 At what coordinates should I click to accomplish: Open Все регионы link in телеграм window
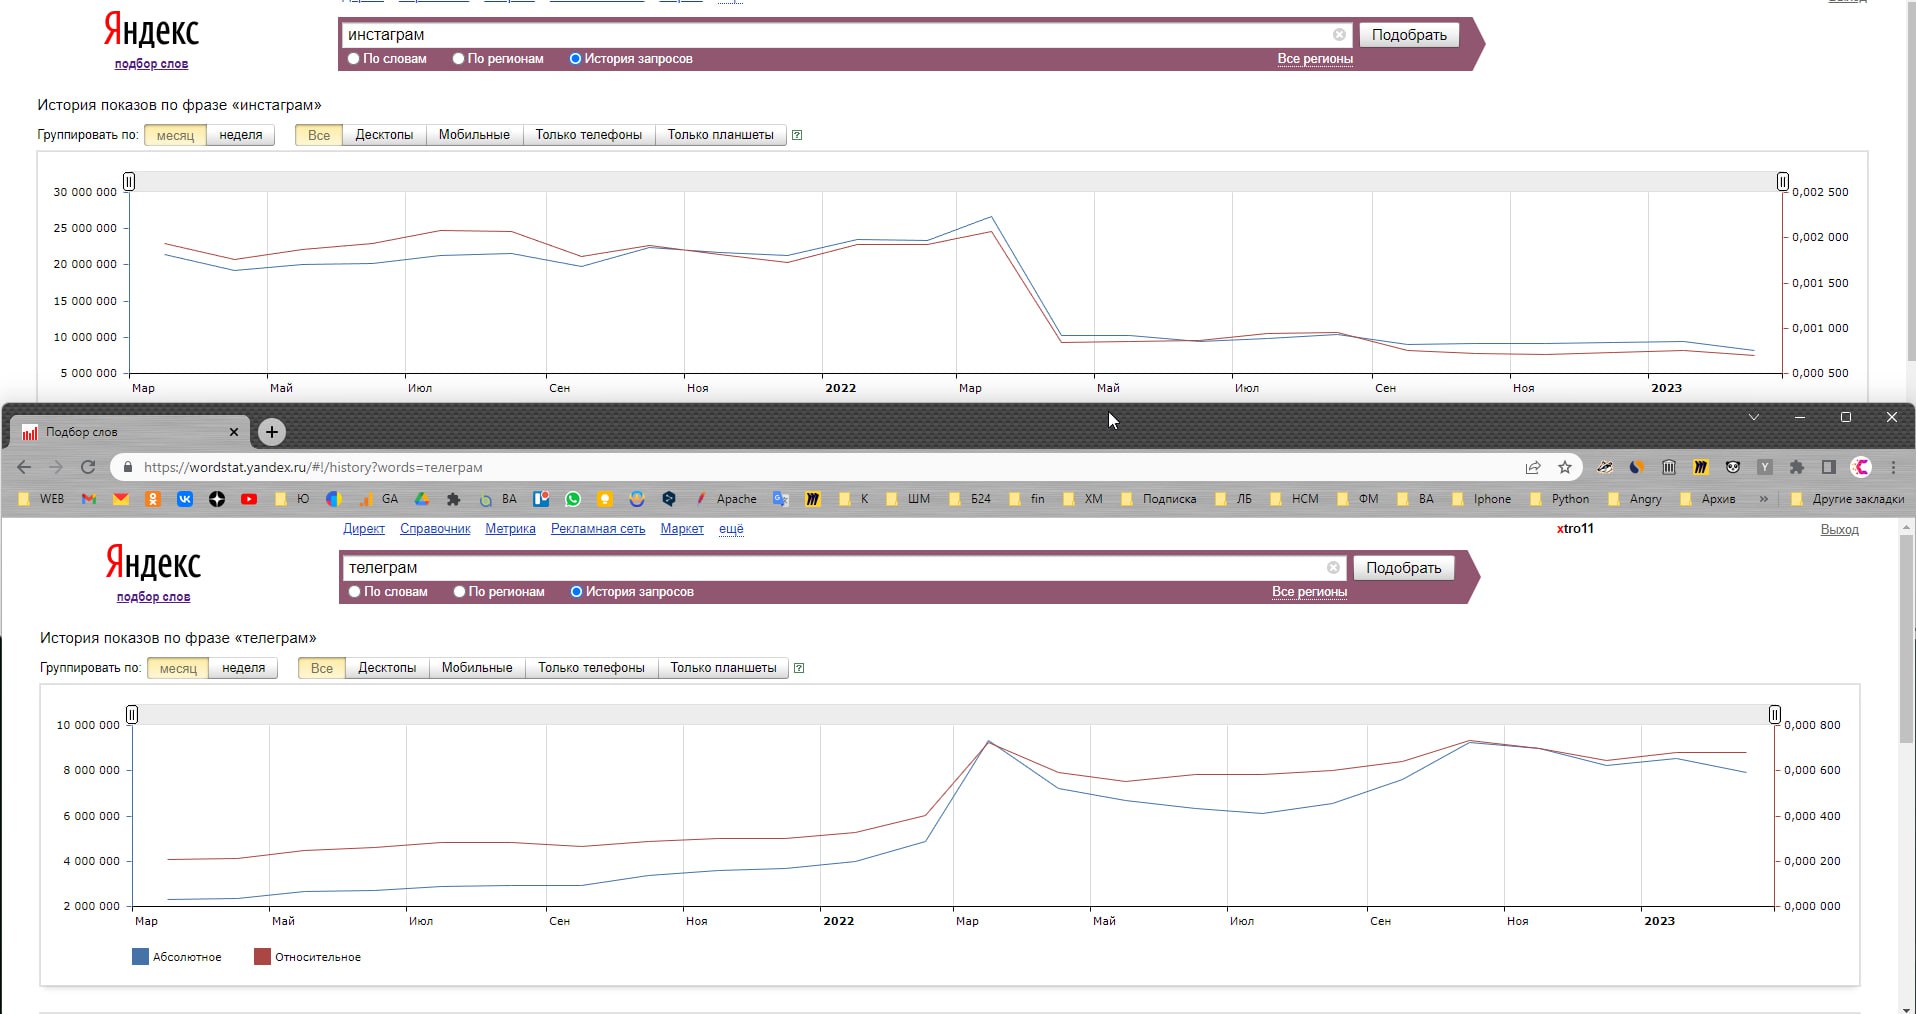pos(1309,592)
